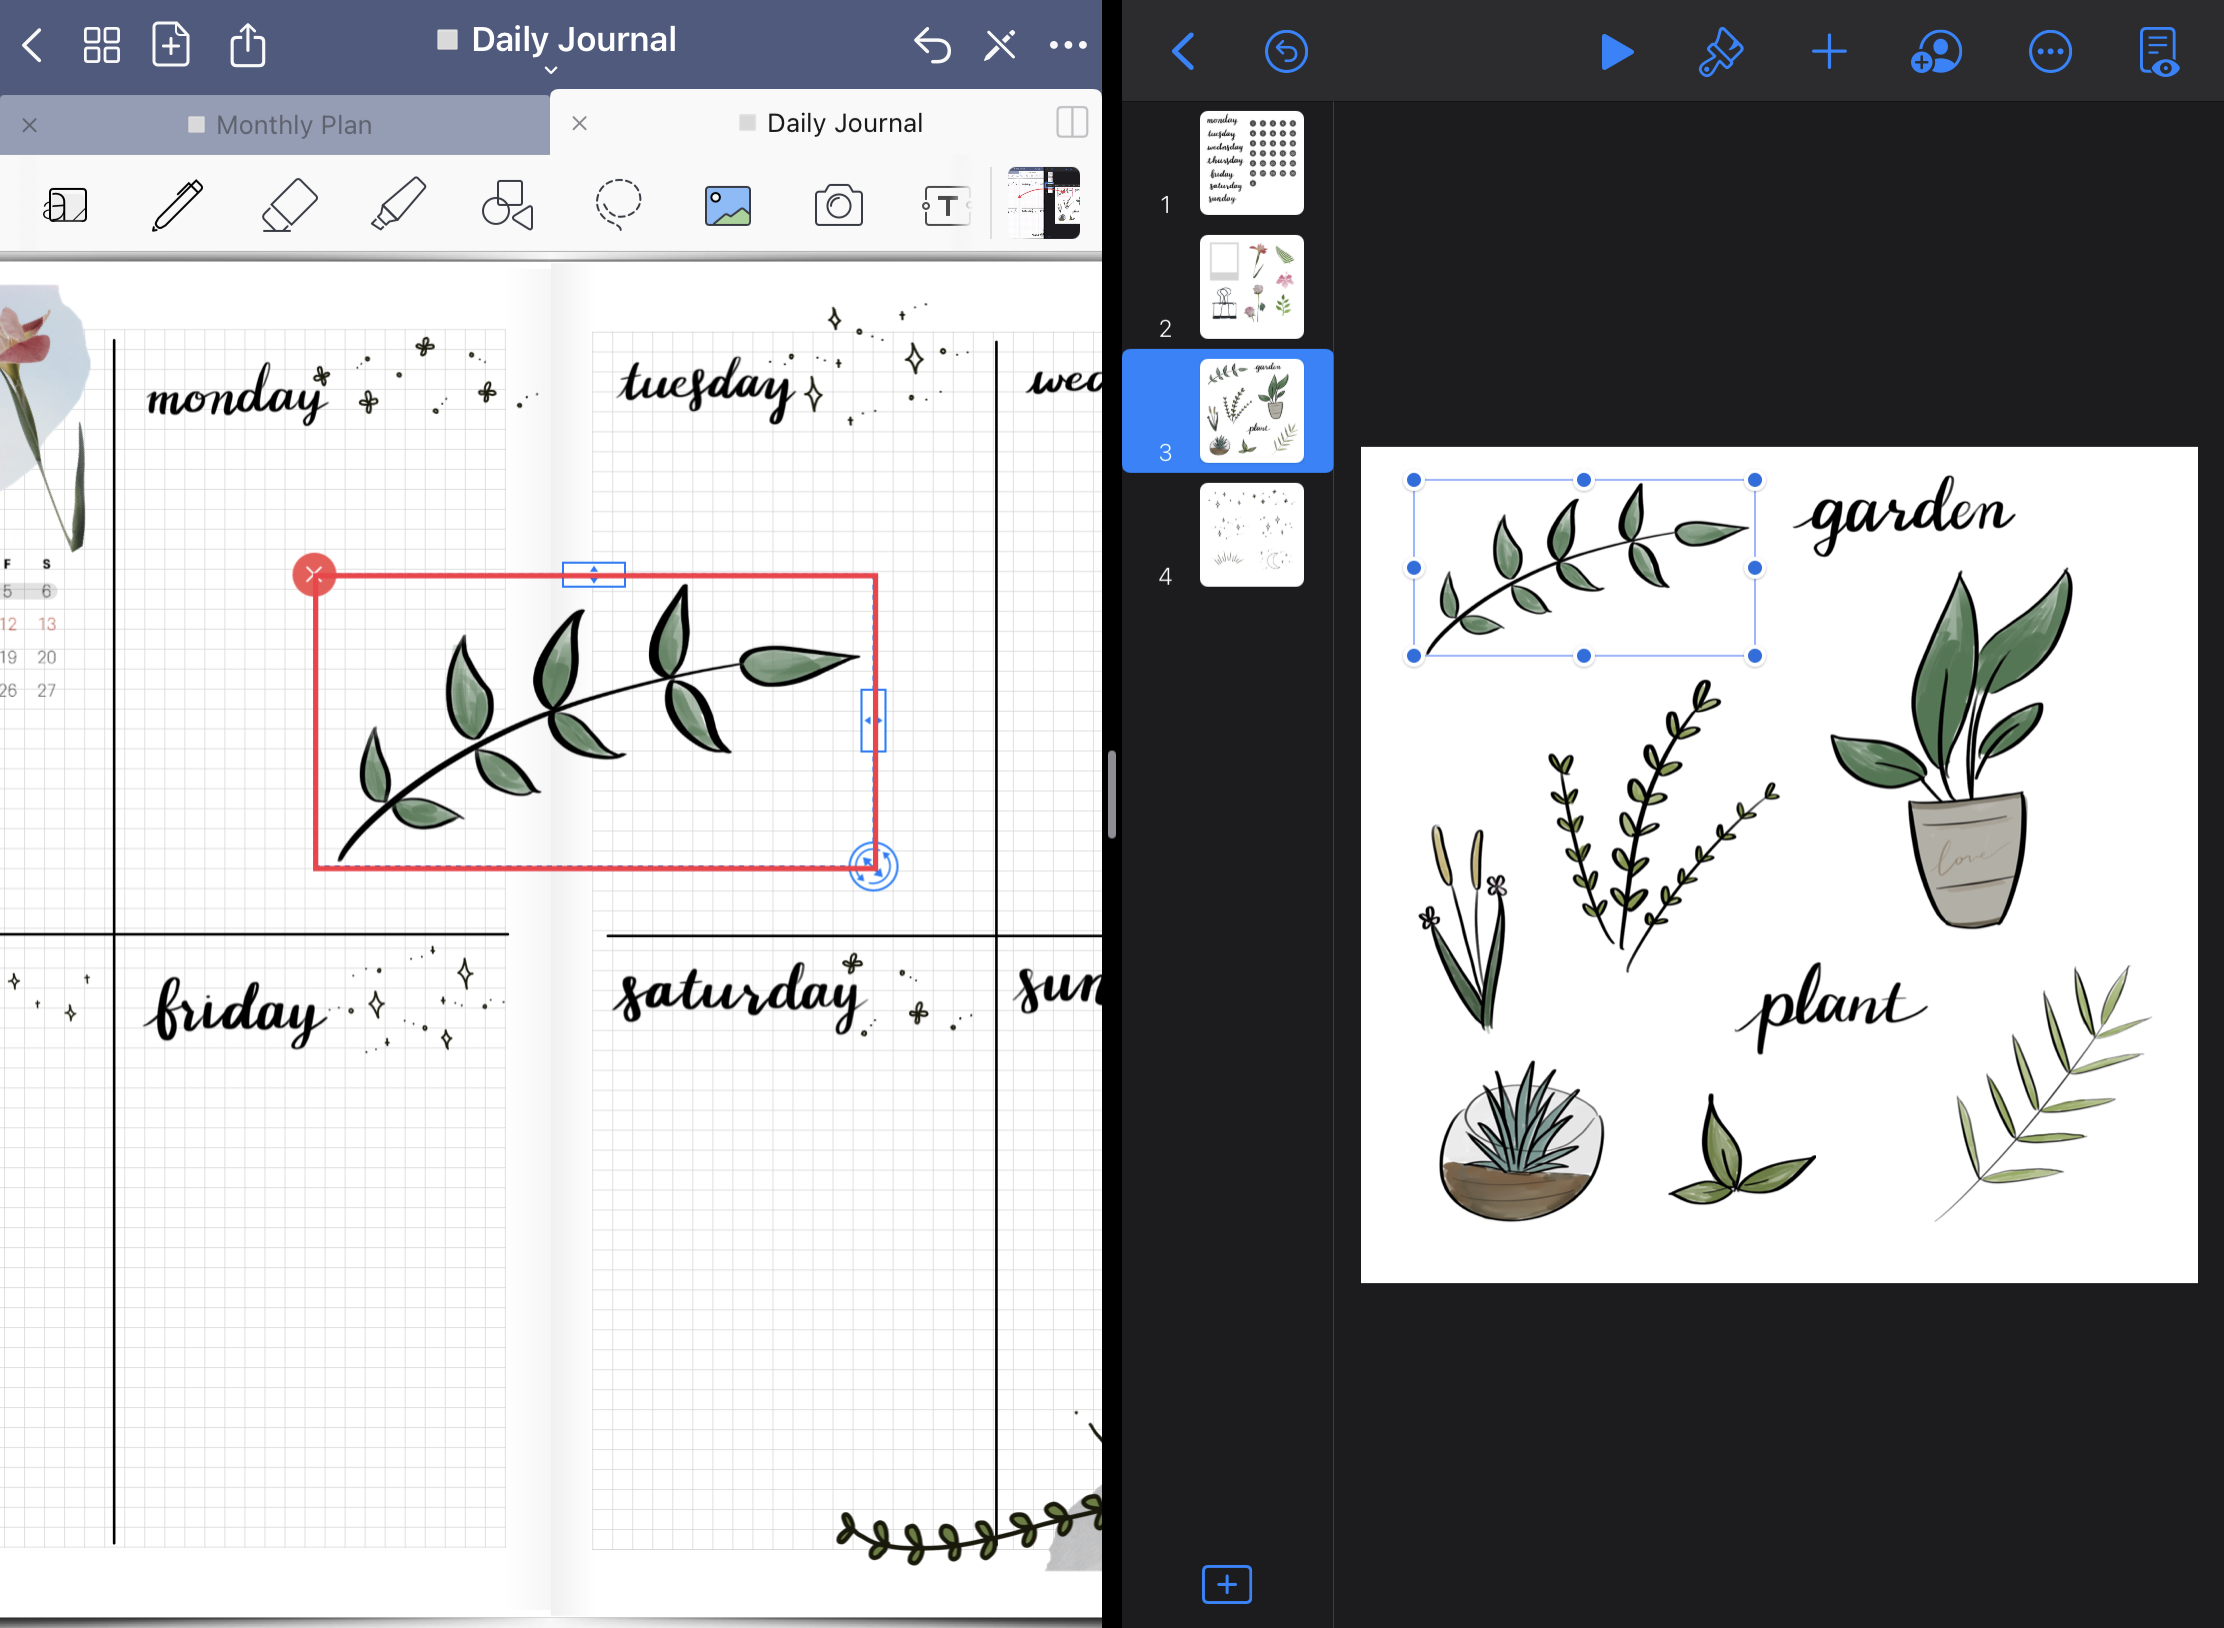Open the Camera tool

(838, 206)
